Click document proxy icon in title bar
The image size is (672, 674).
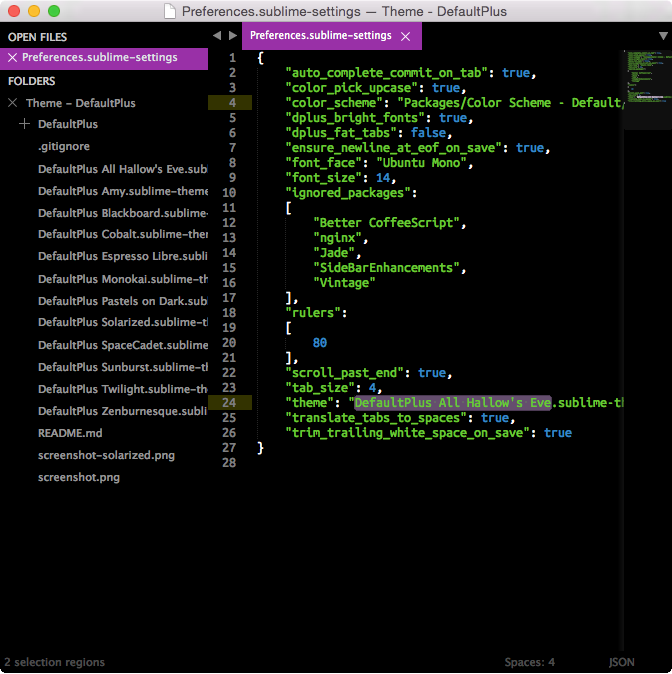pos(170,11)
